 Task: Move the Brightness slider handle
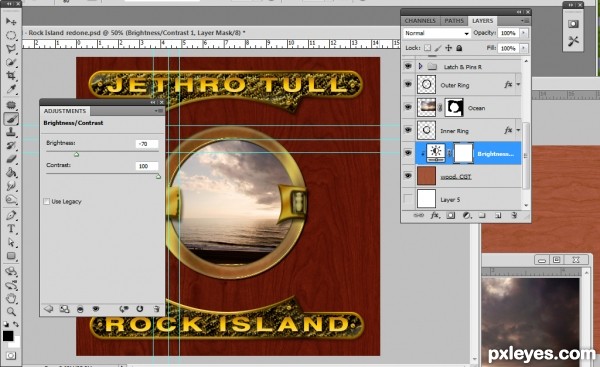(x=77, y=154)
